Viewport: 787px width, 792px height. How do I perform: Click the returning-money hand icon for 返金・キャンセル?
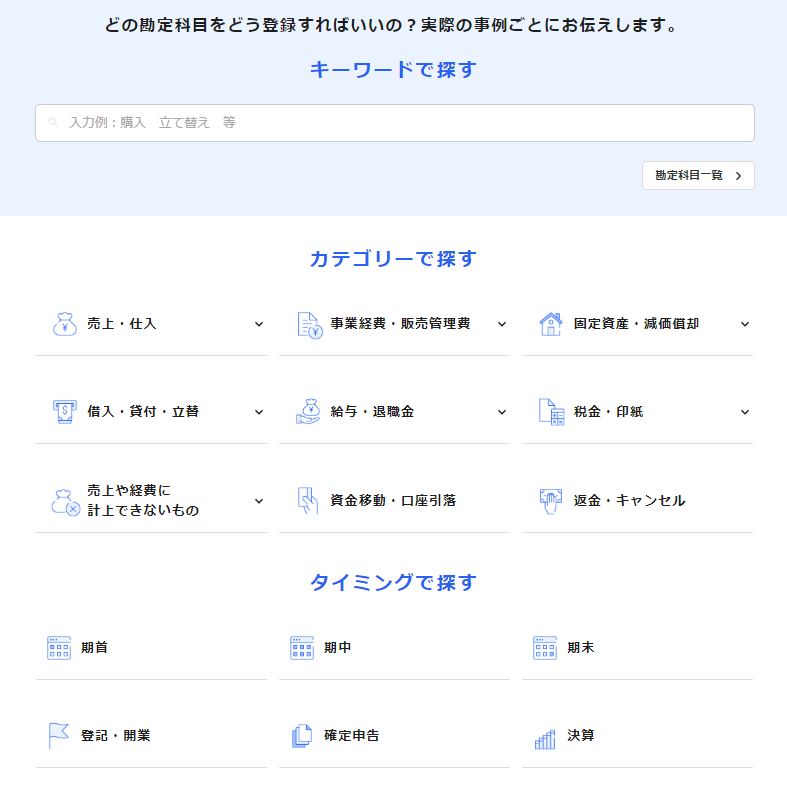(x=551, y=501)
